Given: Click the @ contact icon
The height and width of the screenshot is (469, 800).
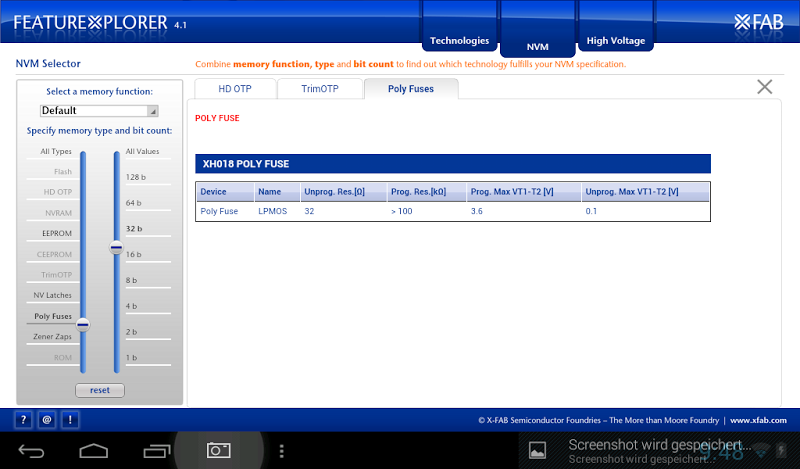Looking at the screenshot, I should point(46,420).
